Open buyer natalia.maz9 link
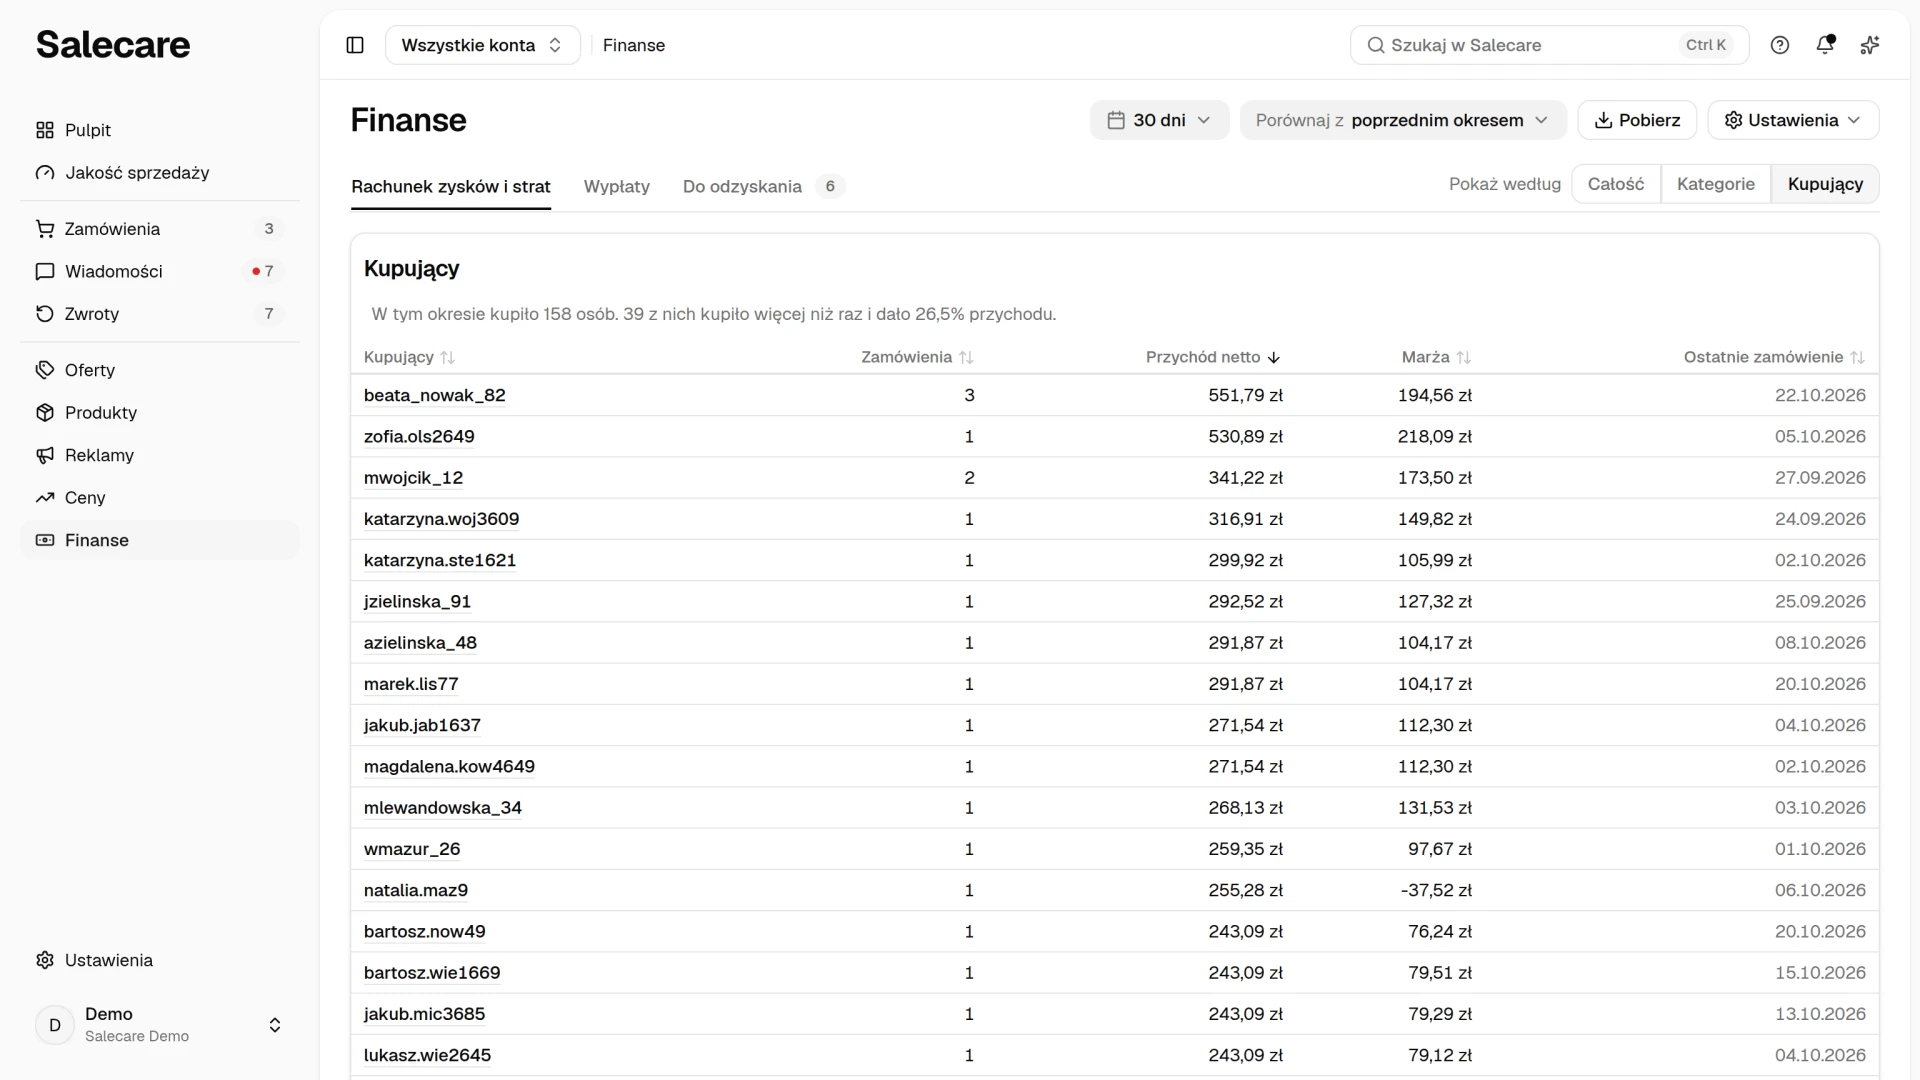The image size is (1920, 1080). [416, 890]
